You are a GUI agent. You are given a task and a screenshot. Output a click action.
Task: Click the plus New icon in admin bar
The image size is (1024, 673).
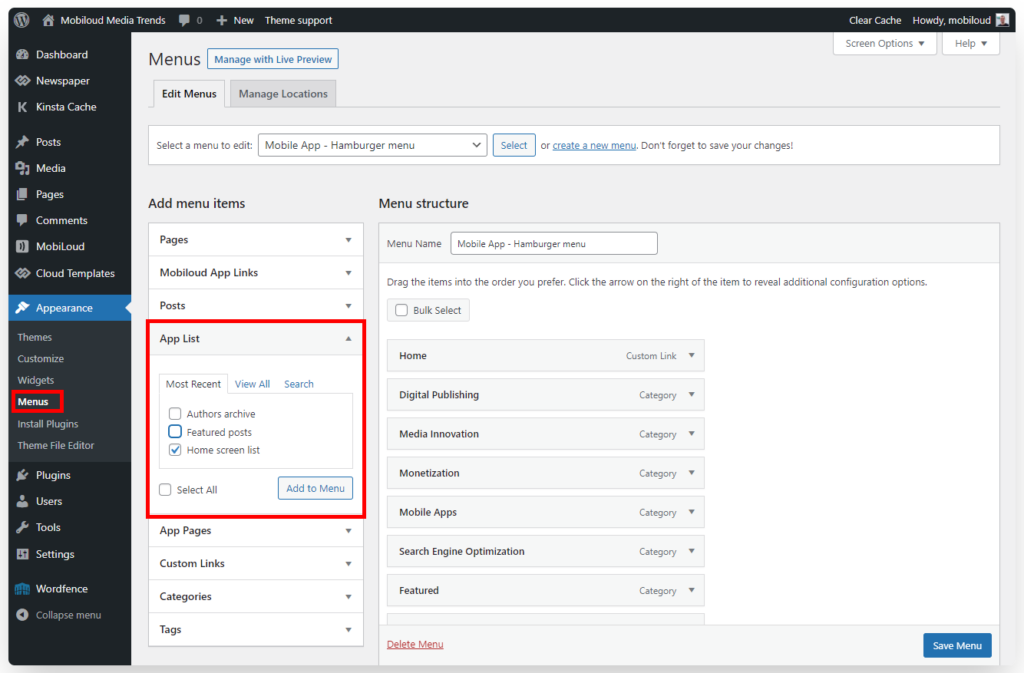[221, 20]
